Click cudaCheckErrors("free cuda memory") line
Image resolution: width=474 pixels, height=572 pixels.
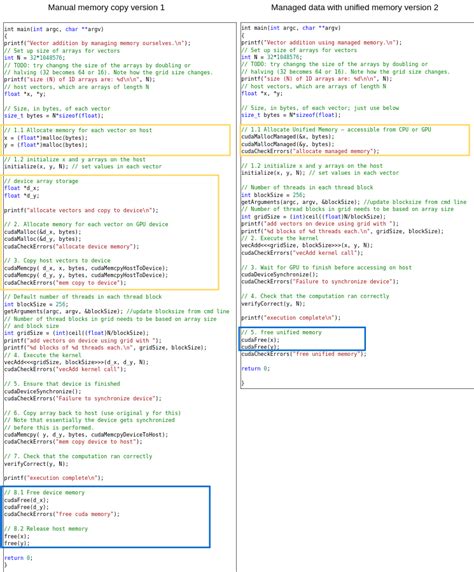coord(62,514)
